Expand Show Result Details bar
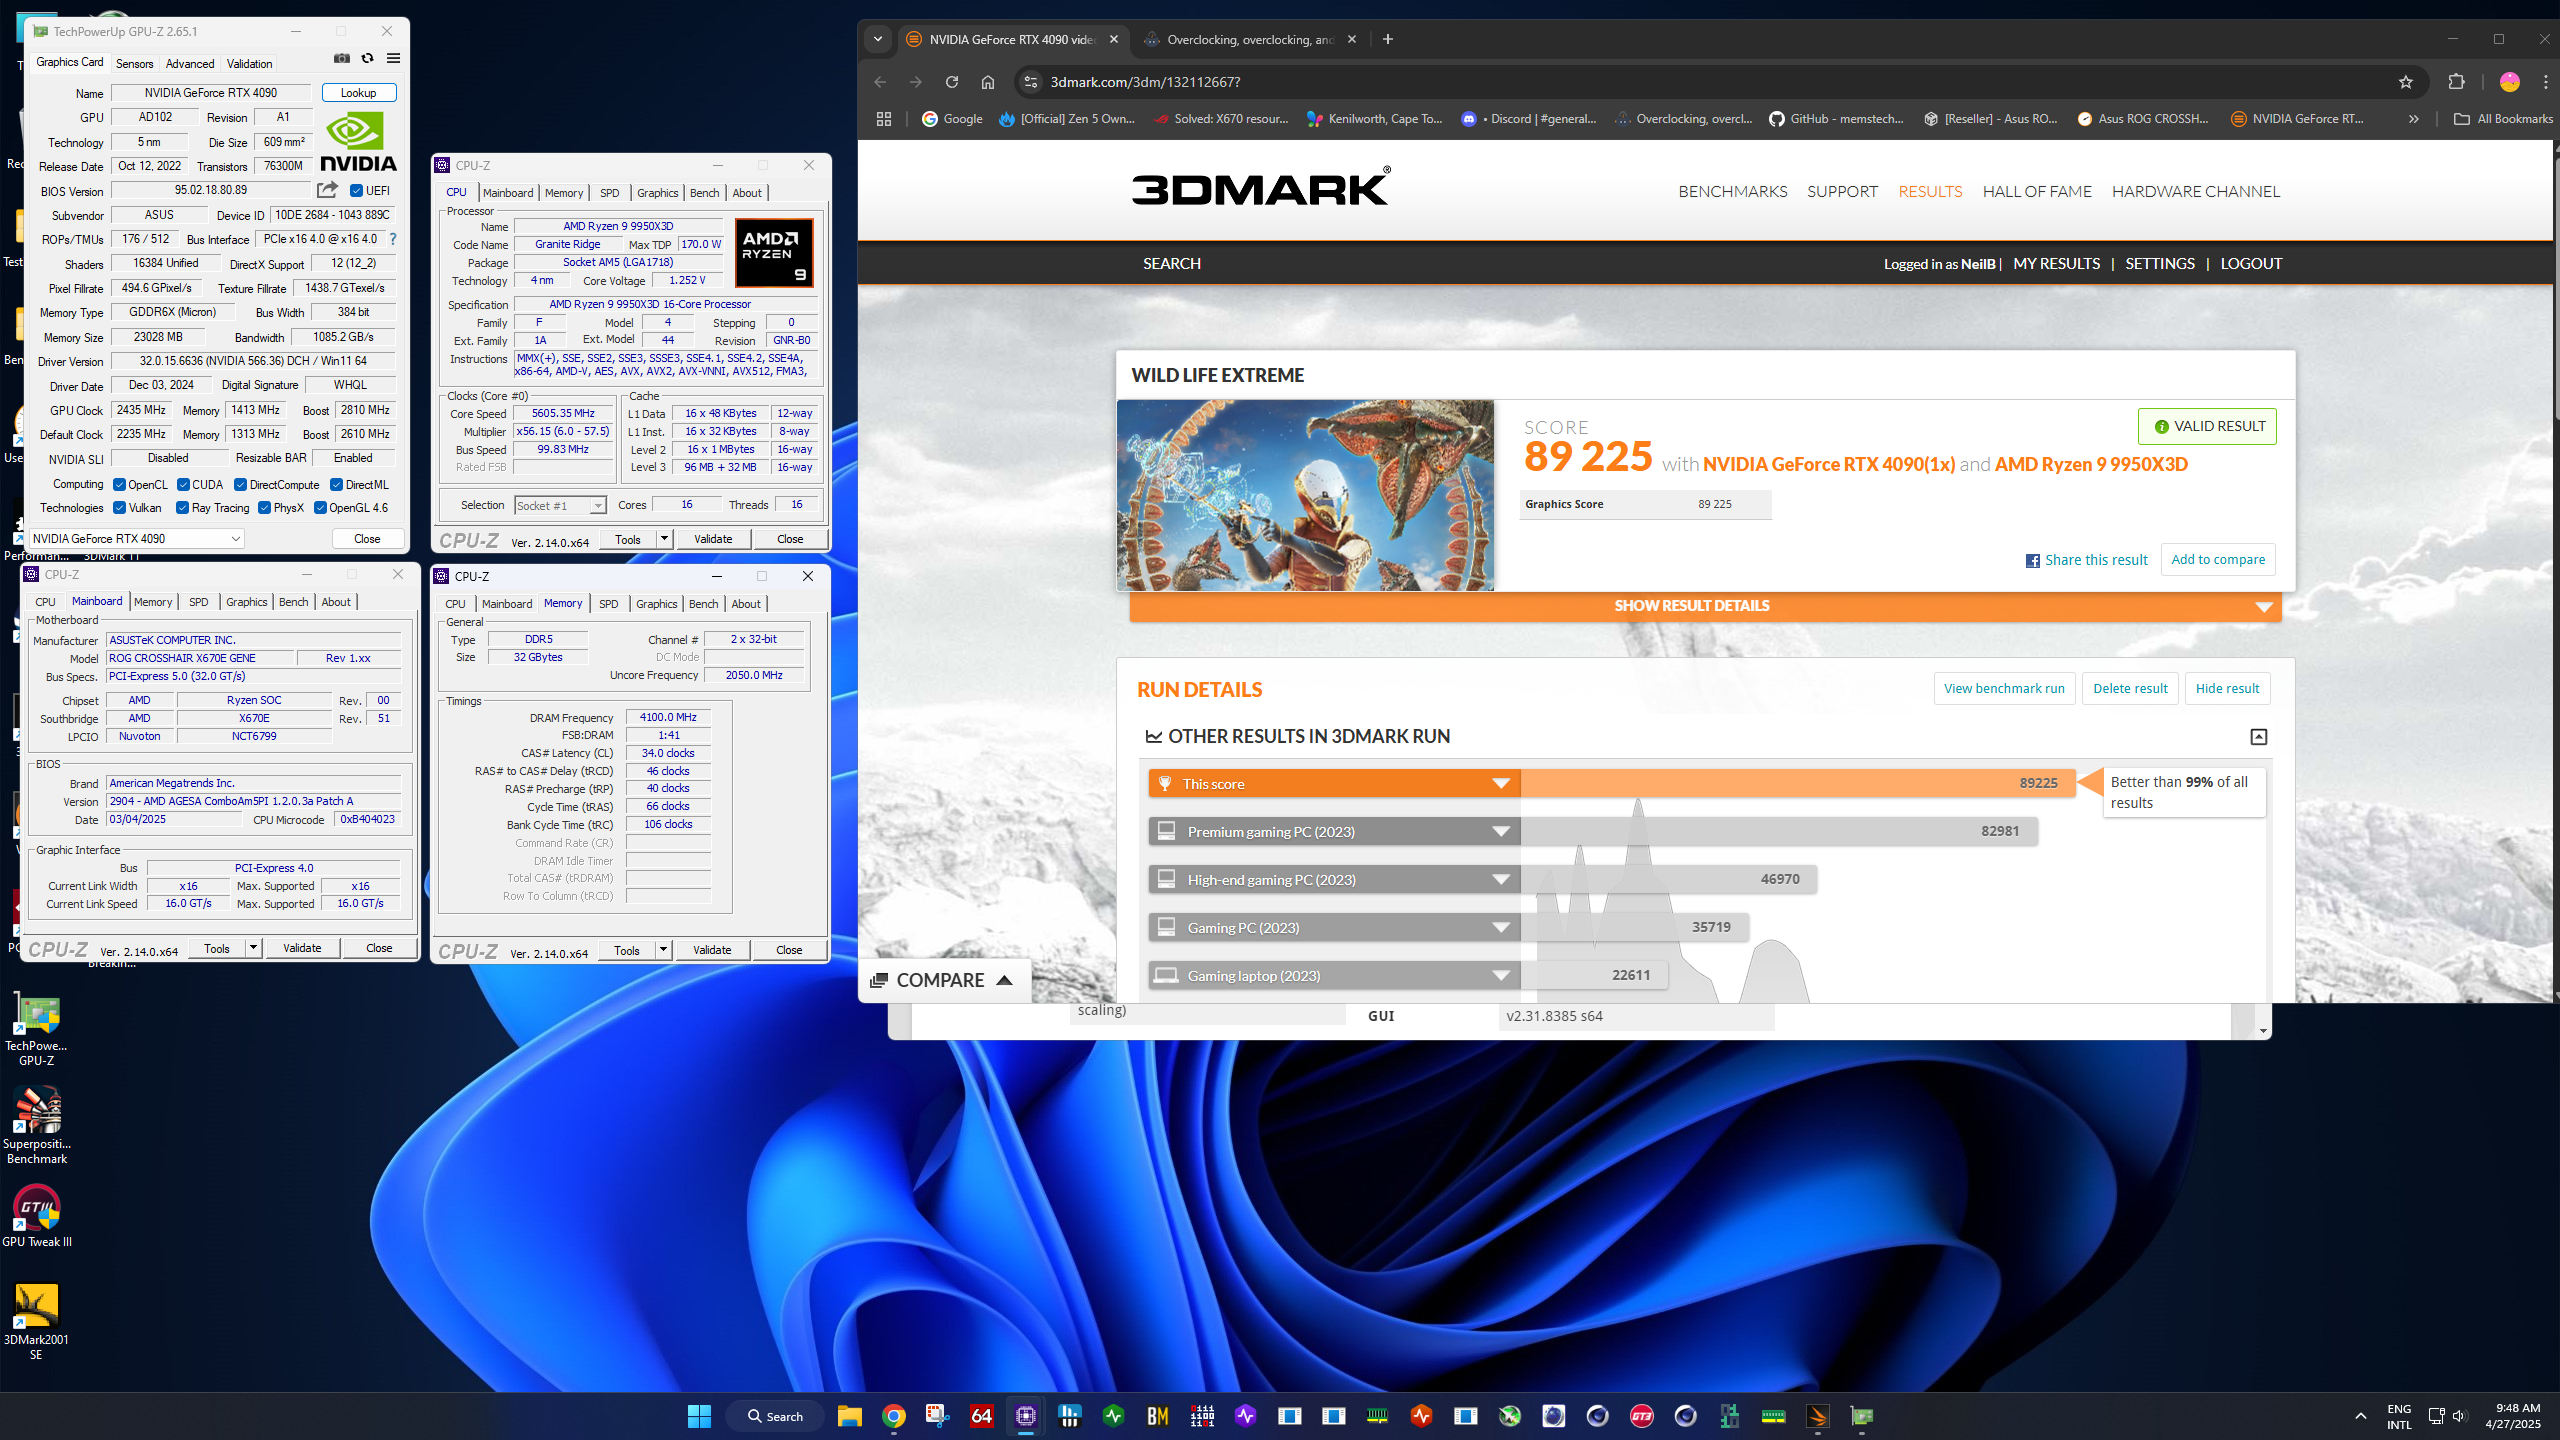2560x1440 pixels. point(1705,606)
